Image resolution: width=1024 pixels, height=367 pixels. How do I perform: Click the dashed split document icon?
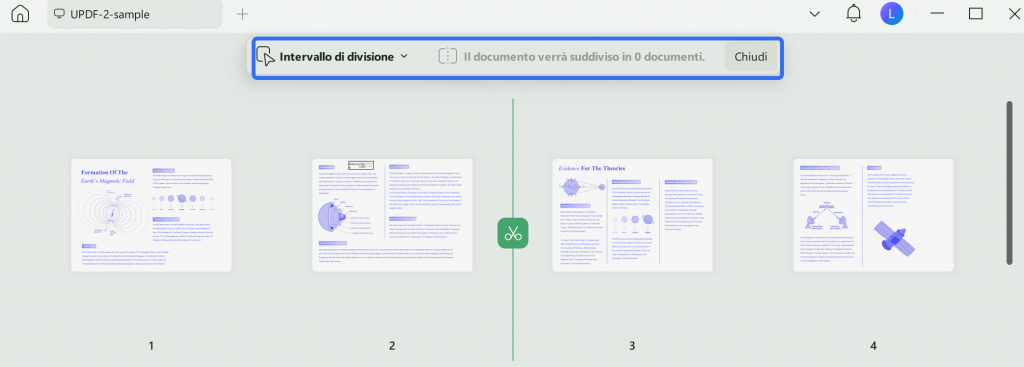point(447,57)
